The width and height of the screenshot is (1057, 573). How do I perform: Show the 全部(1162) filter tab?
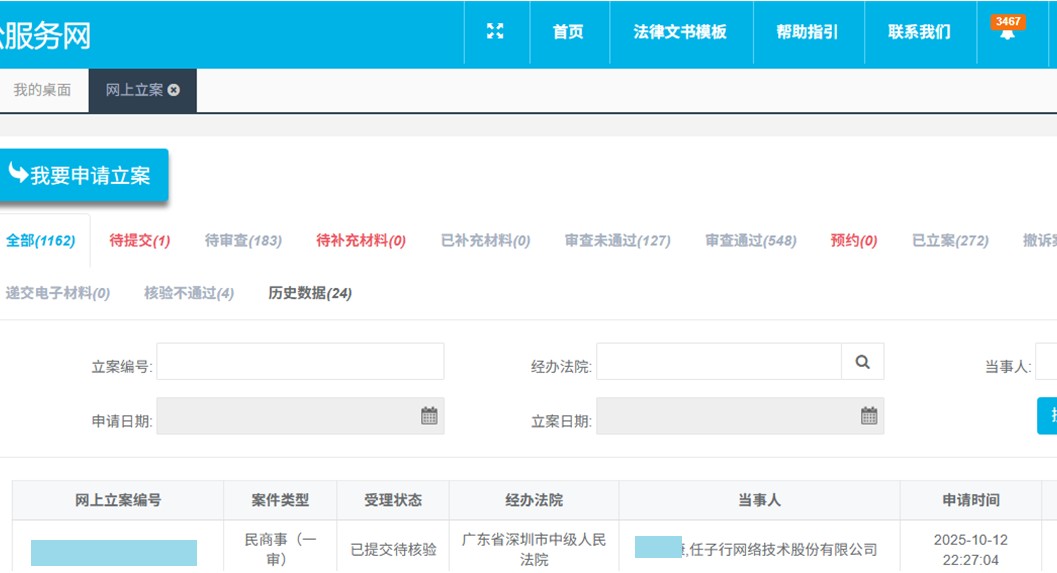click(40, 241)
